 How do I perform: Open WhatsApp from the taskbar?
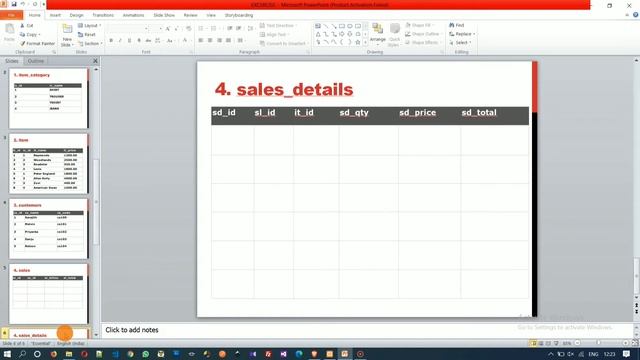[x=145, y=354]
